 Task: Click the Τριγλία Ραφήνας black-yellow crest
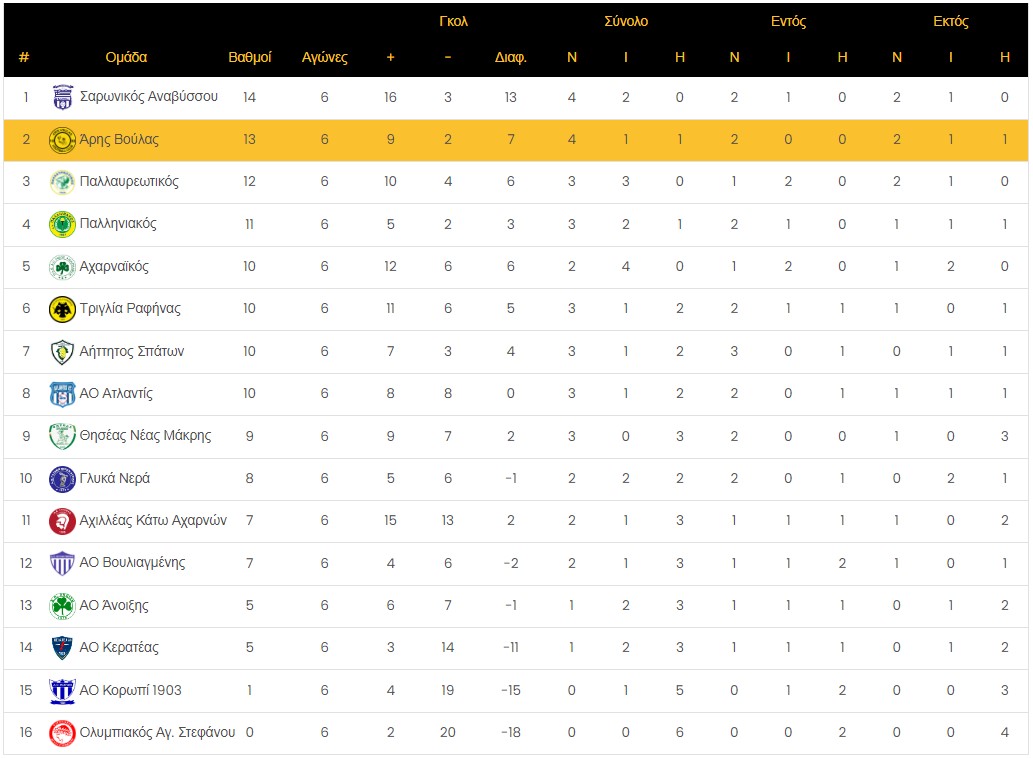click(62, 309)
